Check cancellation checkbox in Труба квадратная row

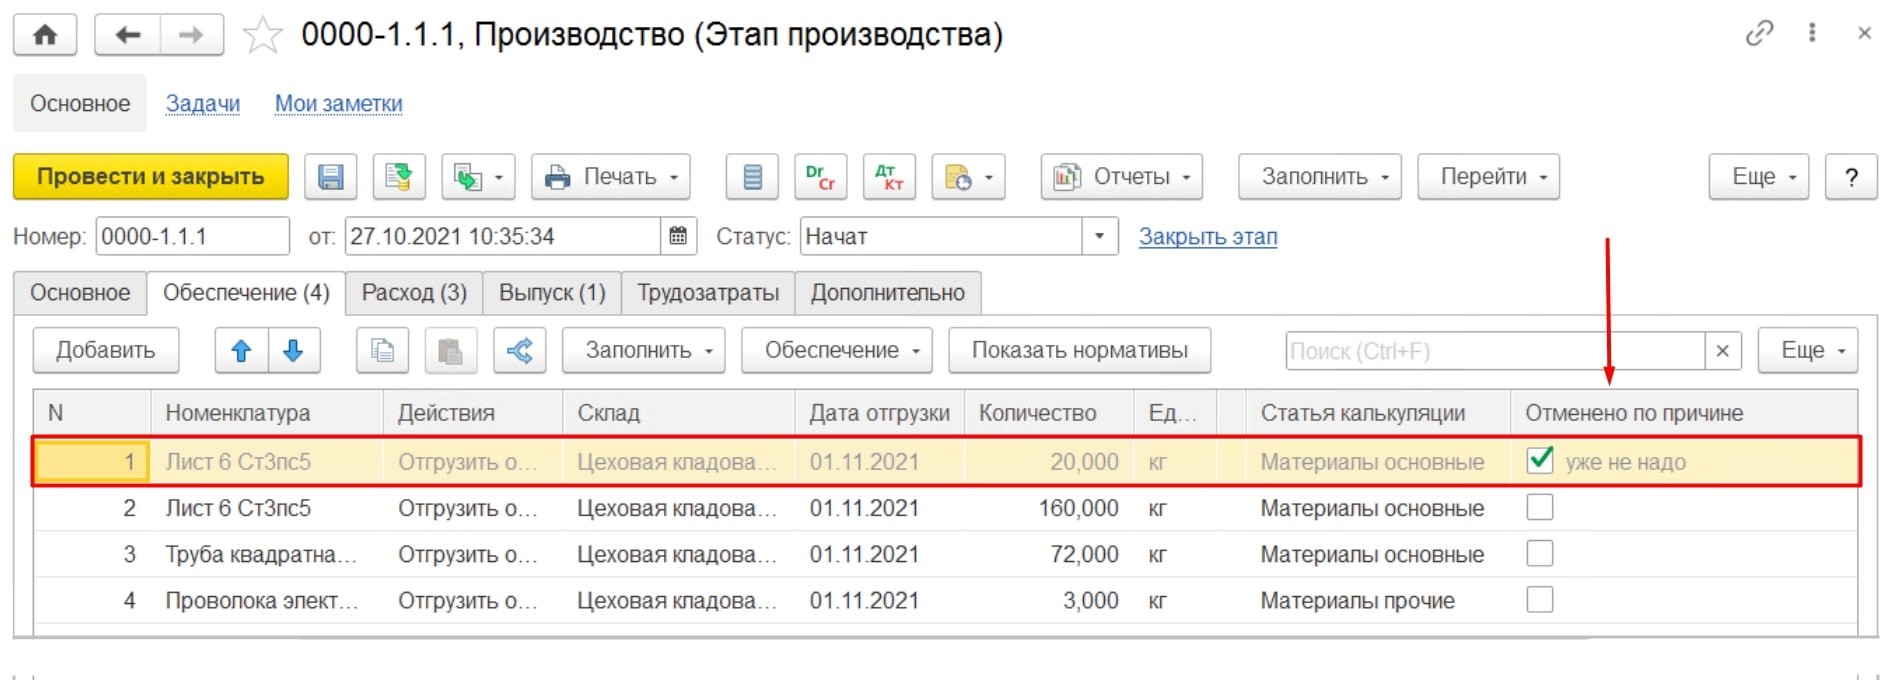(x=1540, y=553)
